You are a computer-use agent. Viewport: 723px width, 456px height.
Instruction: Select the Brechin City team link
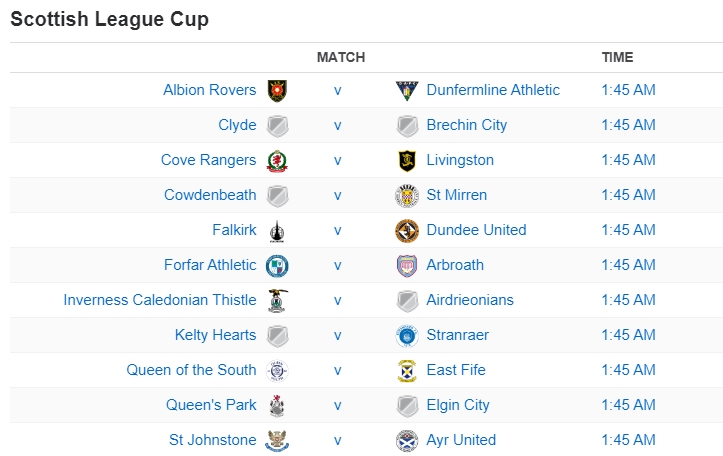coord(466,125)
